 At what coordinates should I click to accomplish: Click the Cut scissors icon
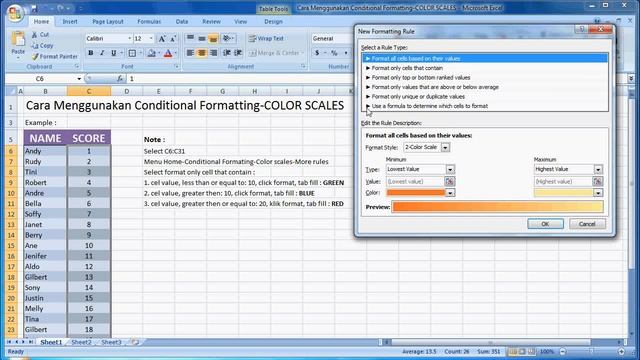35,35
